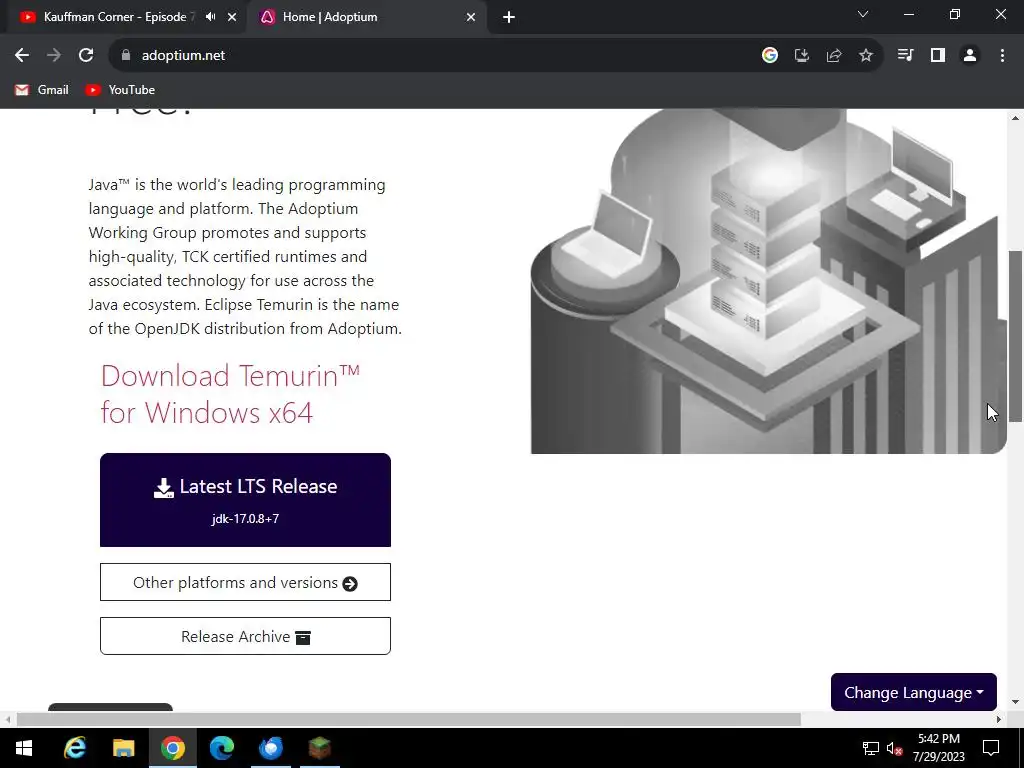The image size is (1024, 768).
Task: Open the Google icon in address bar
Action: click(770, 56)
